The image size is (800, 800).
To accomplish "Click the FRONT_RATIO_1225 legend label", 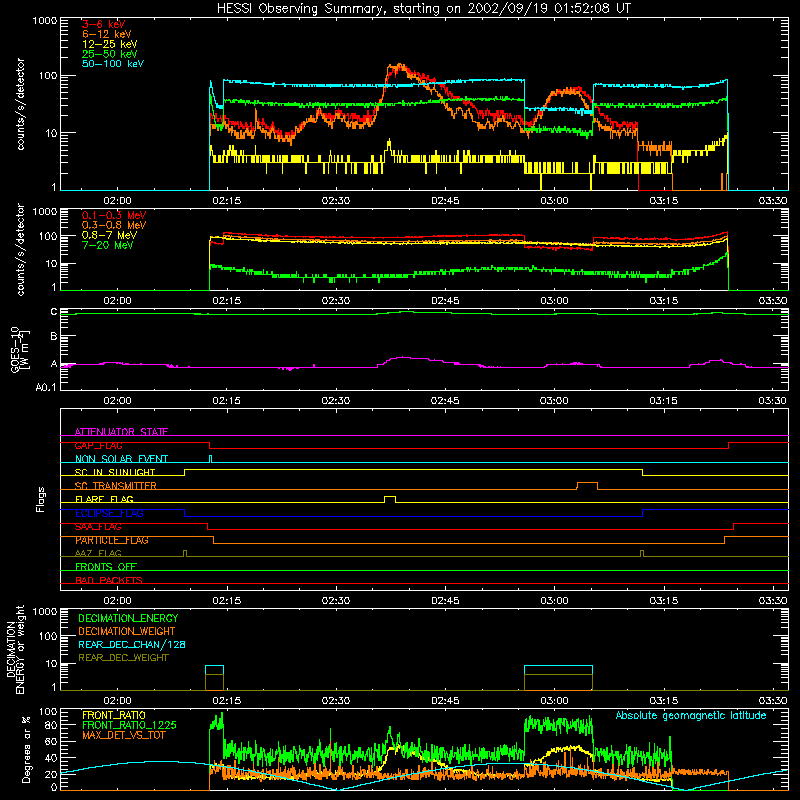I will tap(130, 725).
